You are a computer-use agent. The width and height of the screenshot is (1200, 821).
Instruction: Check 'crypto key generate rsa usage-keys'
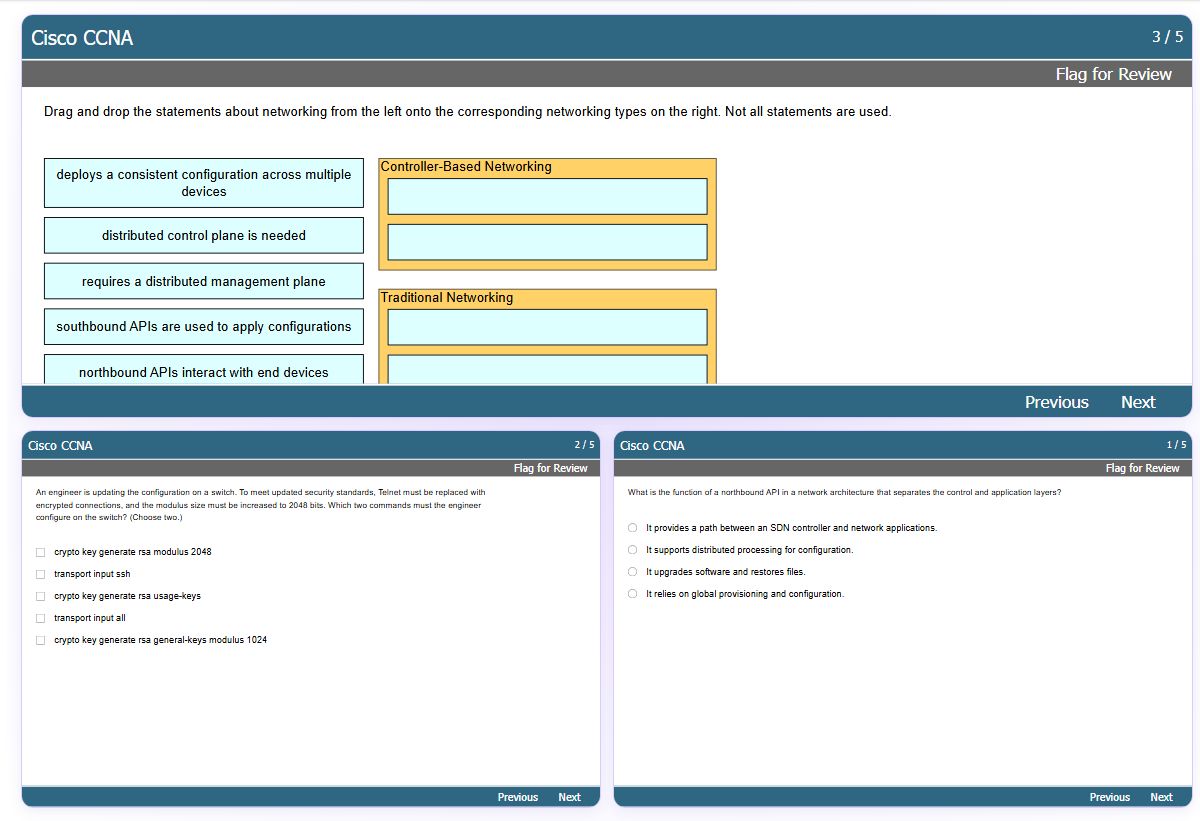pyautogui.click(x=40, y=596)
